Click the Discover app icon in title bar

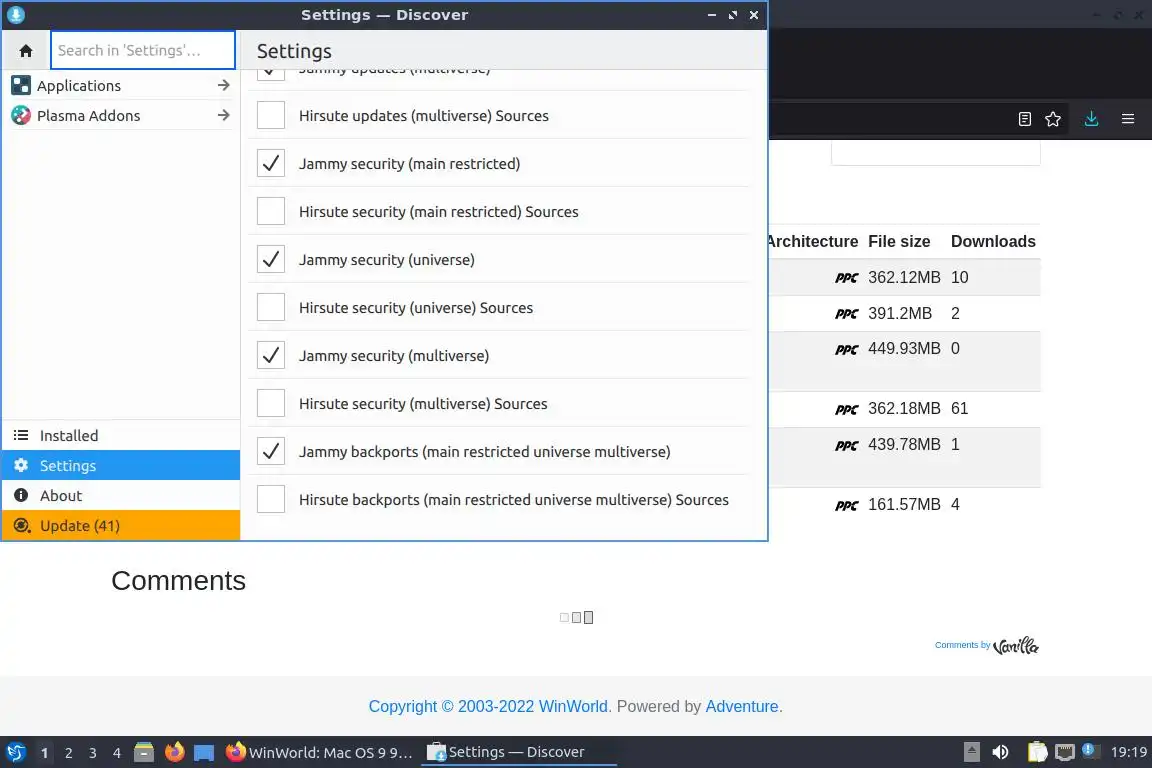(x=15, y=15)
